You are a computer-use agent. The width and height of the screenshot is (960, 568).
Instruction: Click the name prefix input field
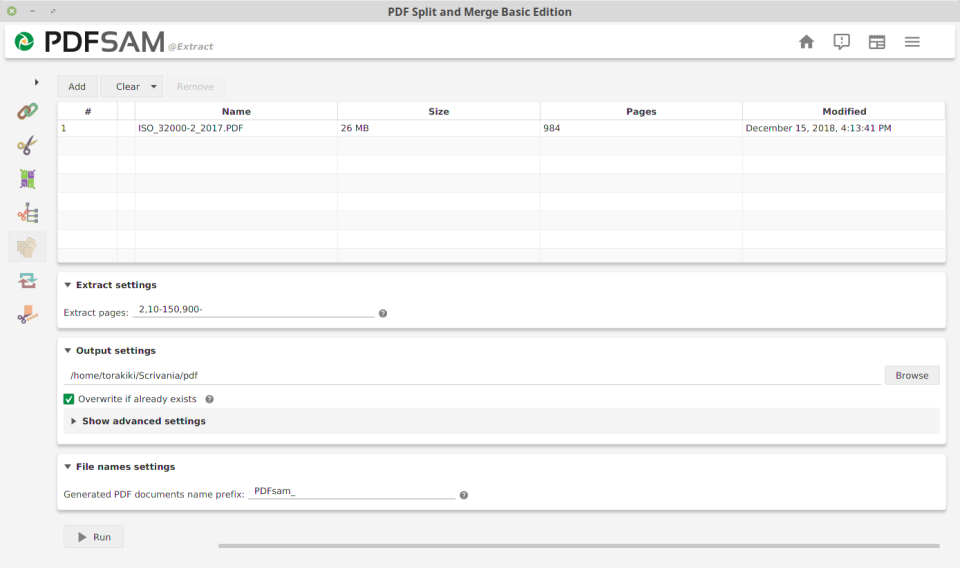pos(351,491)
